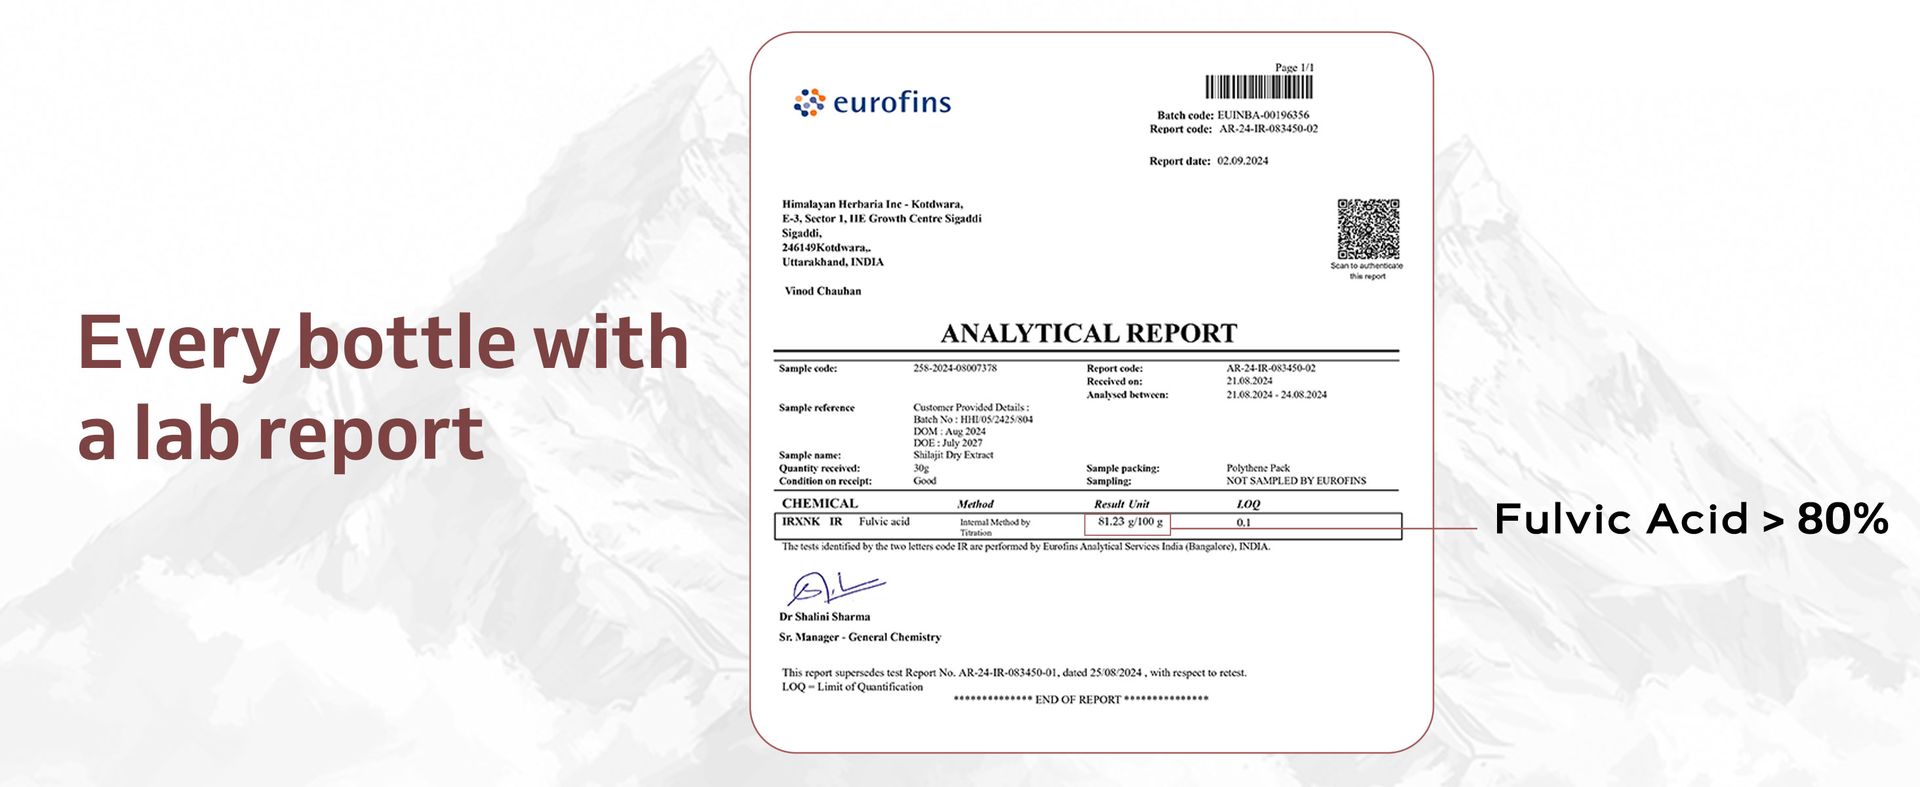1920x787 pixels.
Task: Click the eurofins logo on the report
Action: [872, 102]
